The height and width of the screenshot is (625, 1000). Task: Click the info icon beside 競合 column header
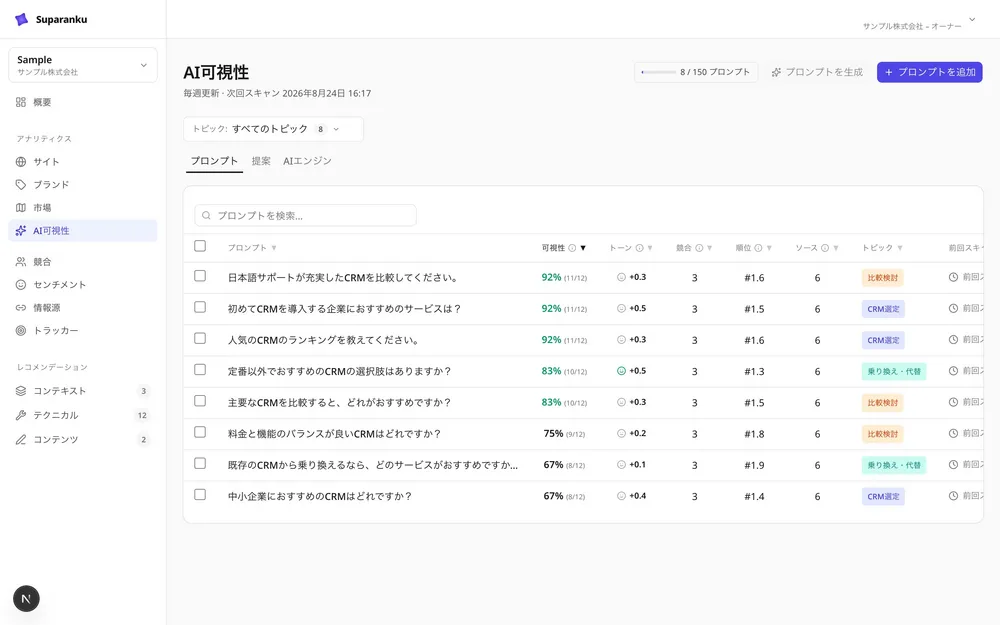click(x=699, y=248)
